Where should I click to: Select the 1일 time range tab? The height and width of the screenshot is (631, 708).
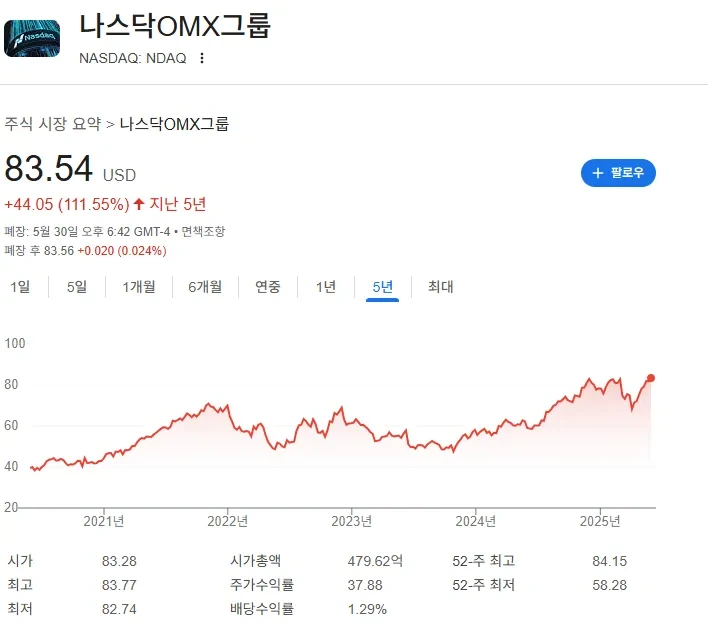(x=20, y=286)
